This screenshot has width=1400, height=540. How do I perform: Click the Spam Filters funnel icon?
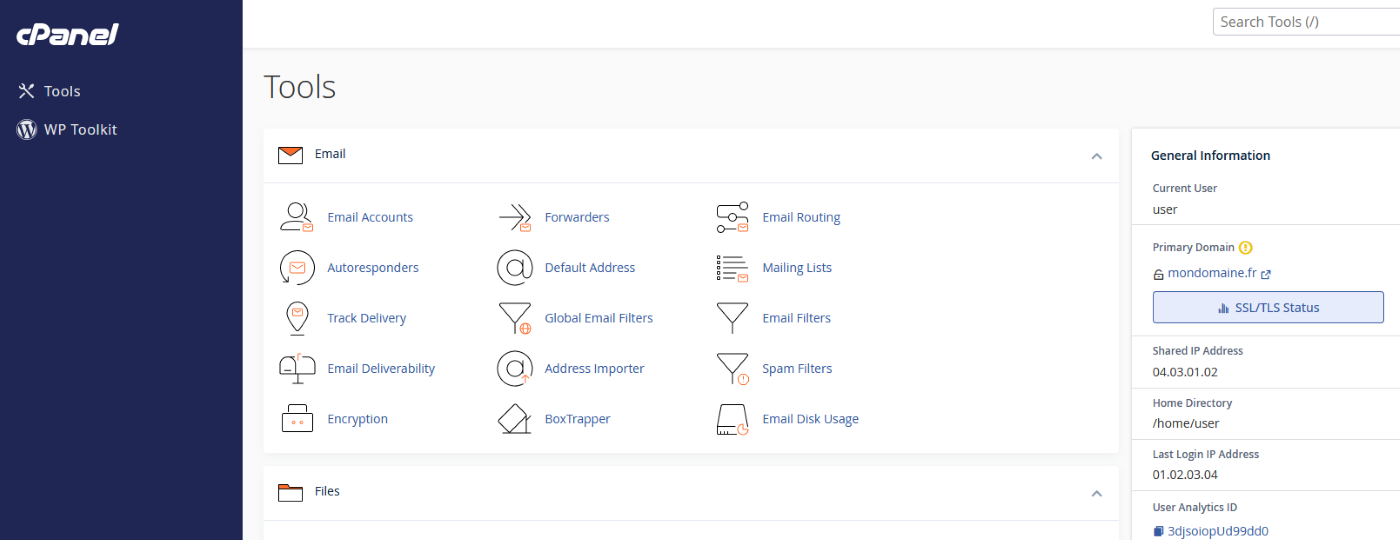(732, 369)
